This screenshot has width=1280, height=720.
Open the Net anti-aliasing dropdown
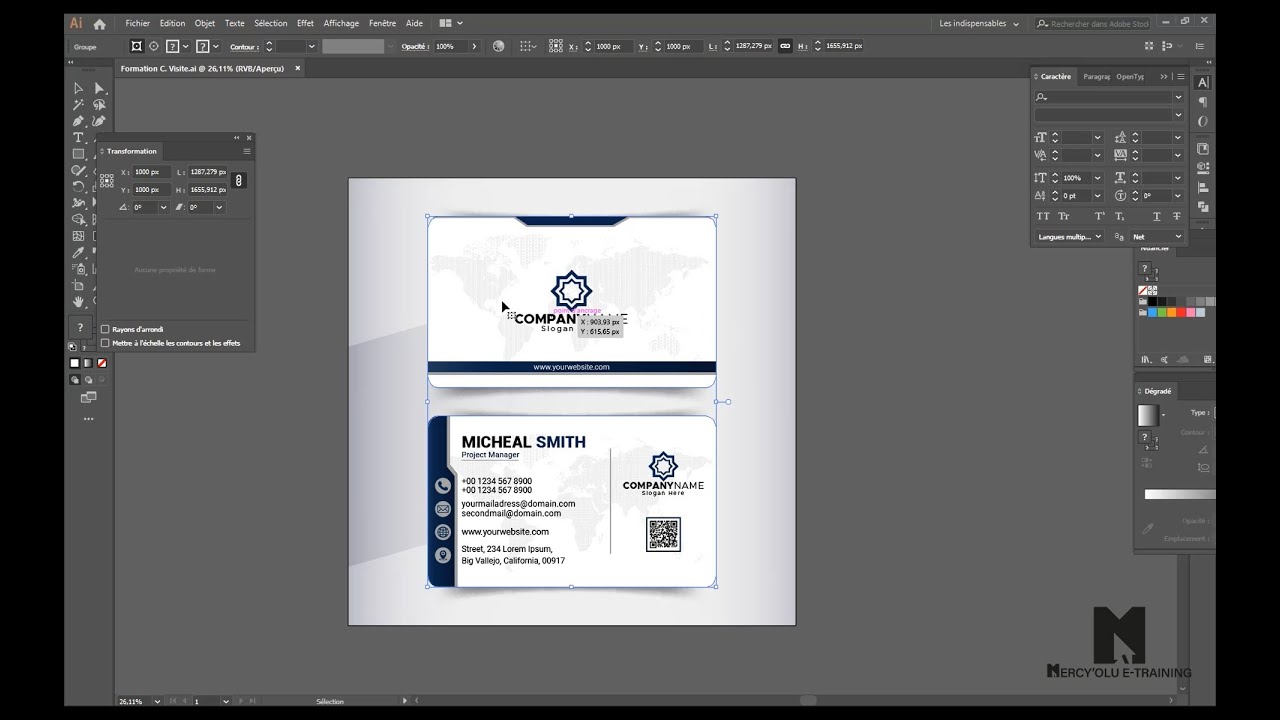pyautogui.click(x=1157, y=237)
